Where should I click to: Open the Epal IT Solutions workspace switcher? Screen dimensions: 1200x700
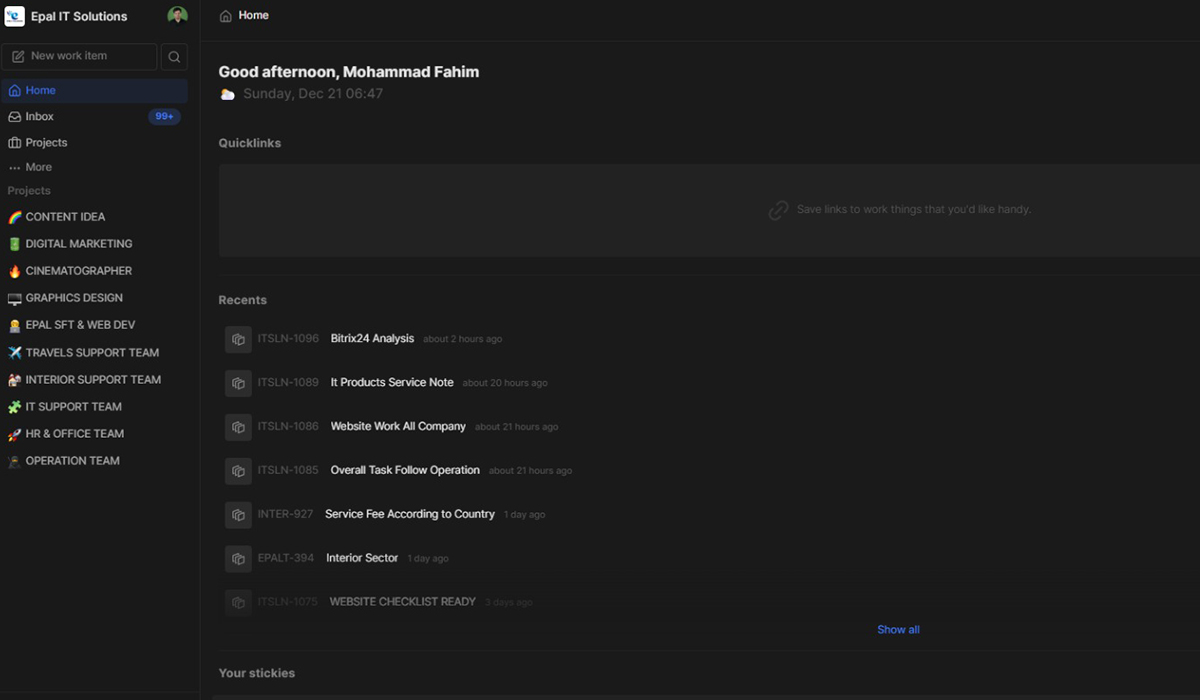(x=79, y=17)
